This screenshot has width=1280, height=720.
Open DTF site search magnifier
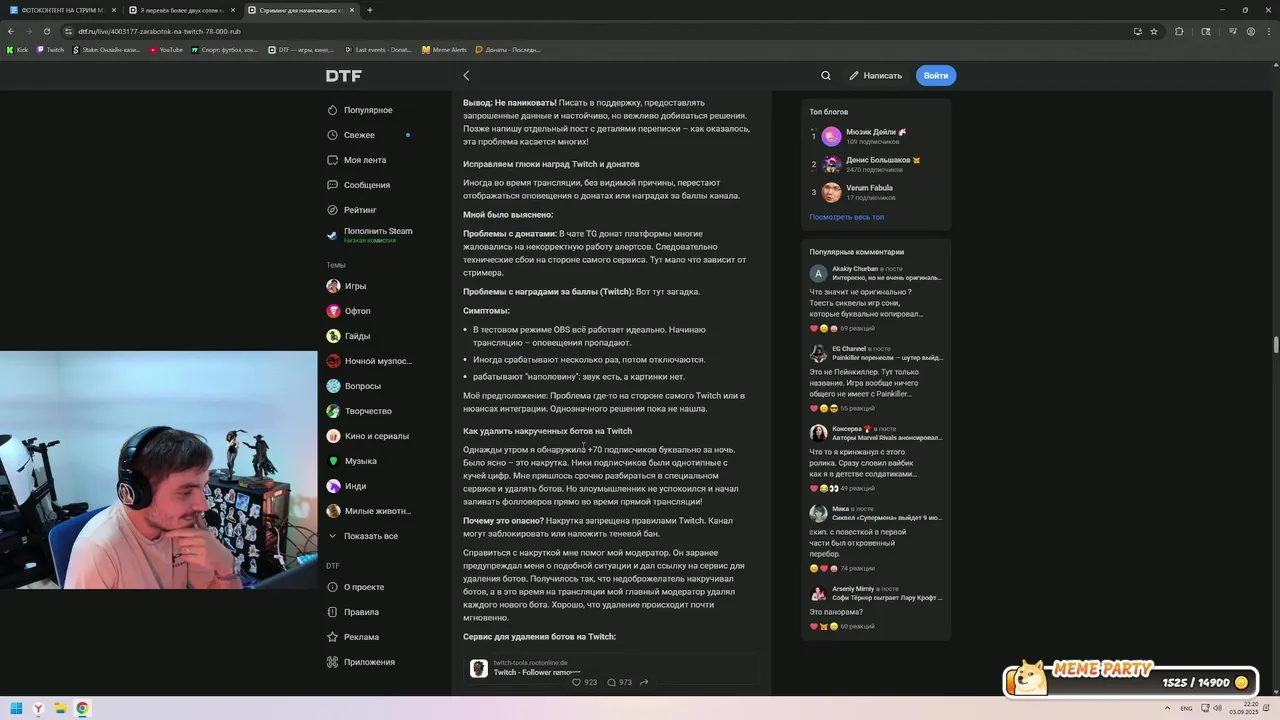(x=826, y=75)
